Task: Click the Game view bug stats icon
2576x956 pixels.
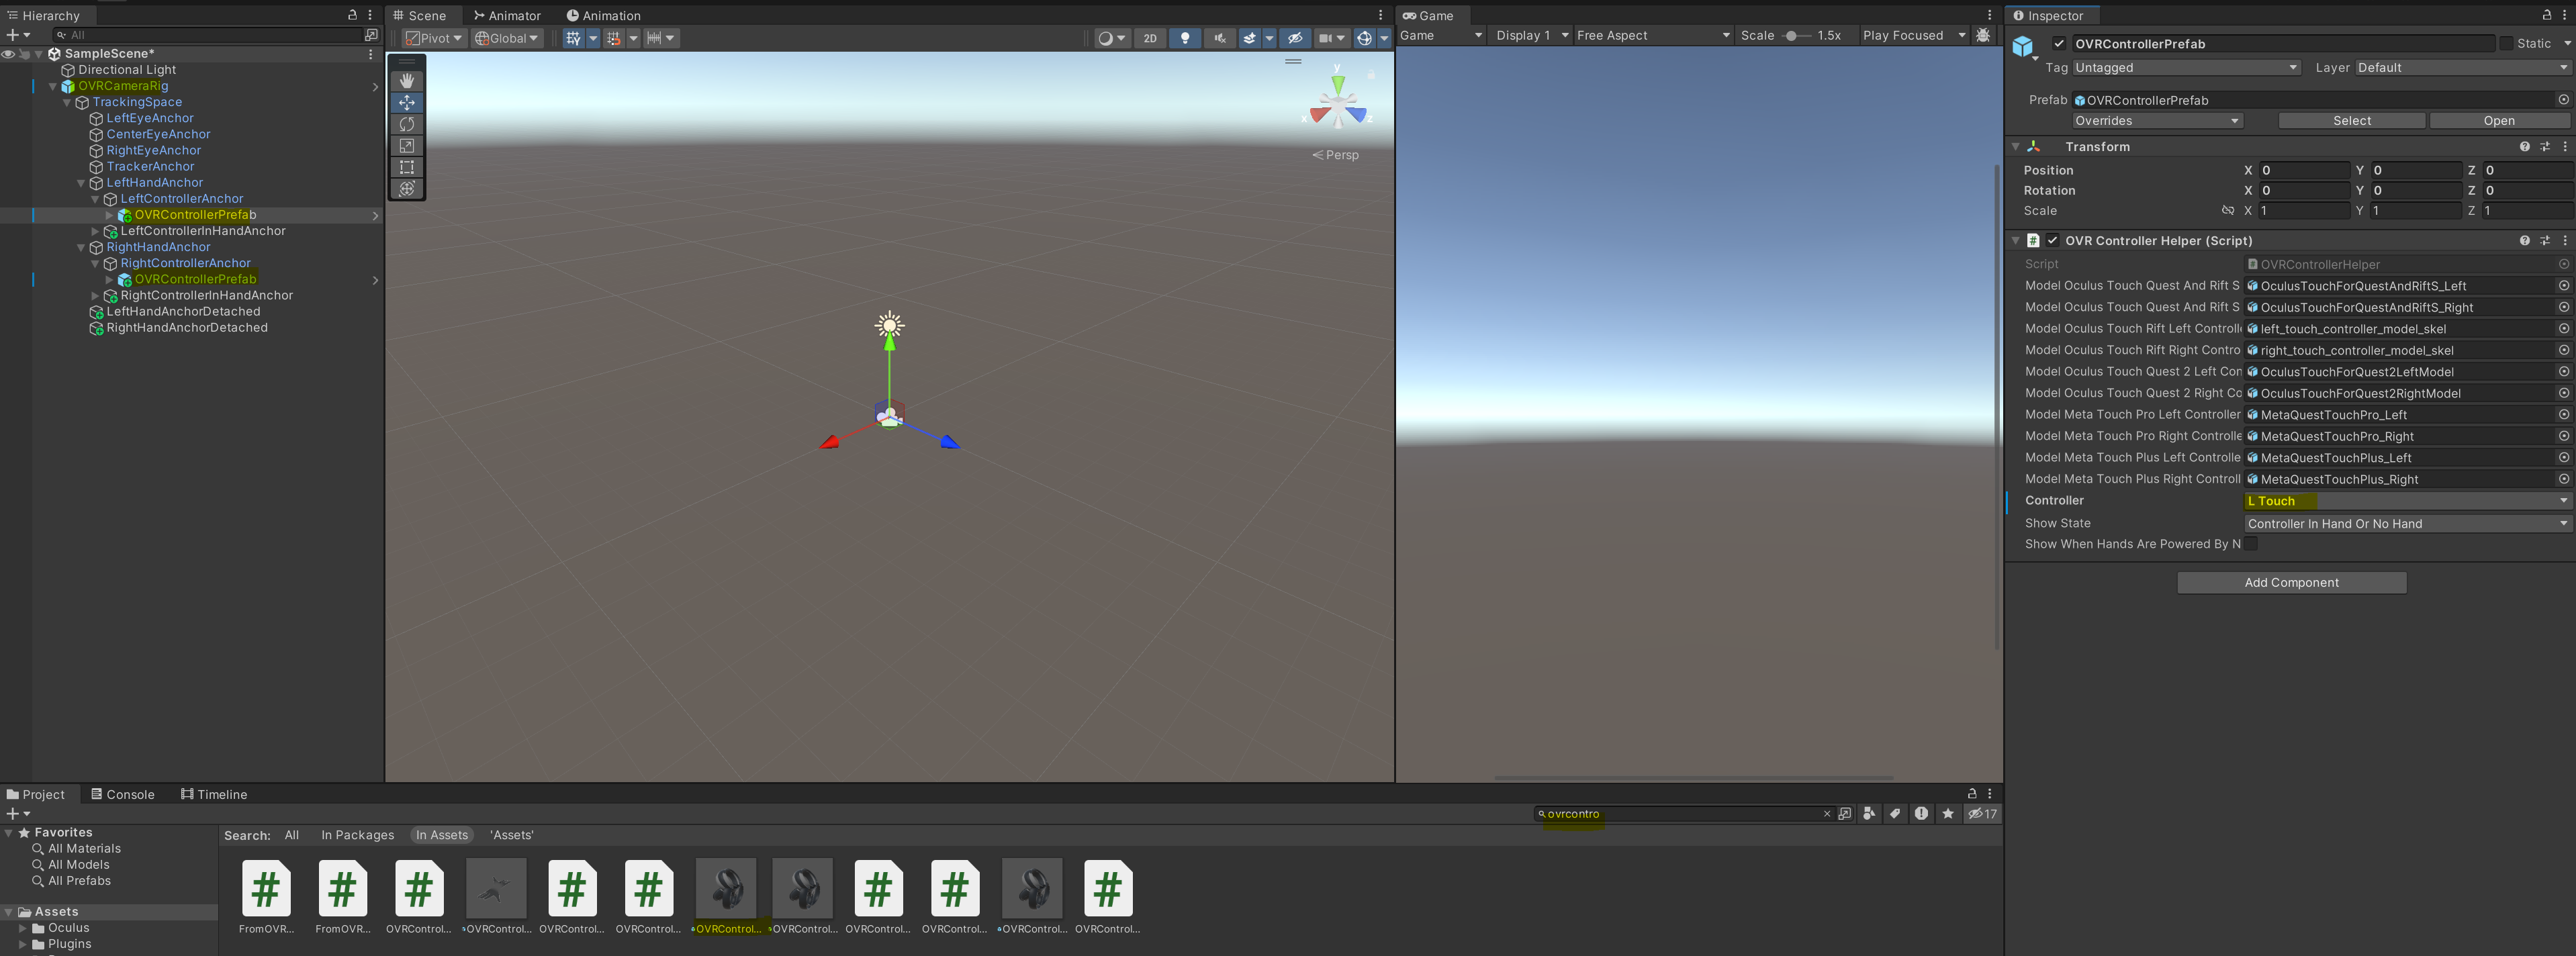Action: 1983,35
